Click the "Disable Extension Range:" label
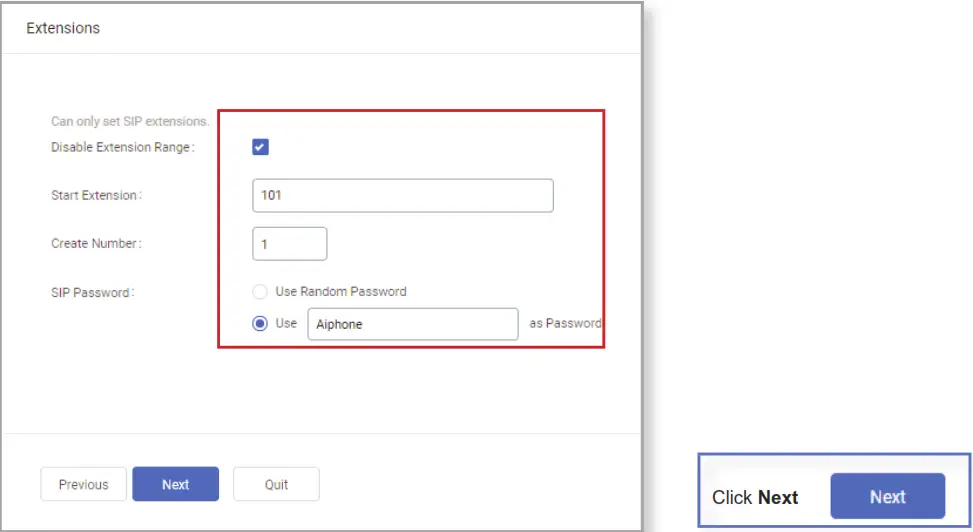 coord(123,147)
